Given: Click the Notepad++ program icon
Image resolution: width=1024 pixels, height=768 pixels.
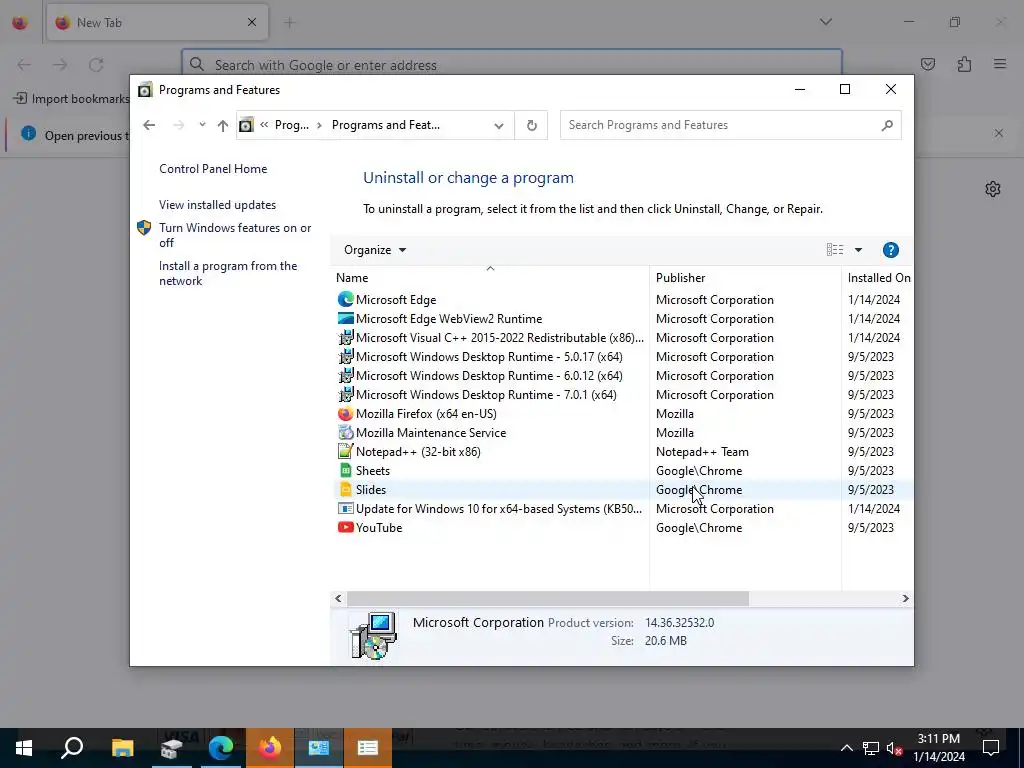Looking at the screenshot, I should [x=345, y=451].
